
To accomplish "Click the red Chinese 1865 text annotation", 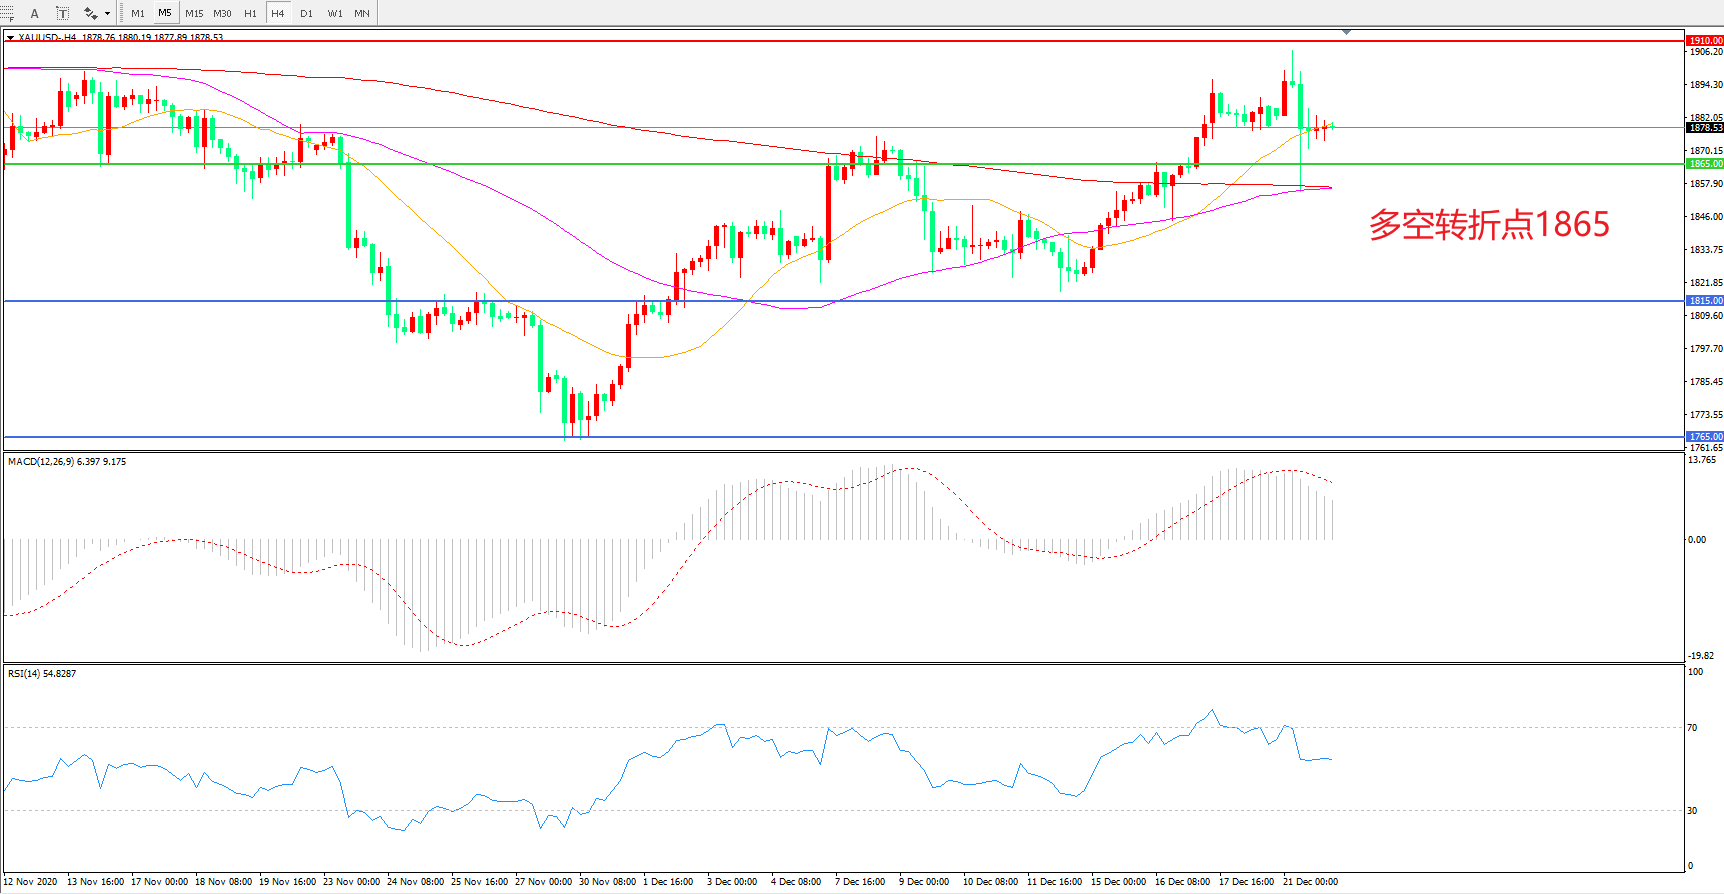I will coord(1488,225).
